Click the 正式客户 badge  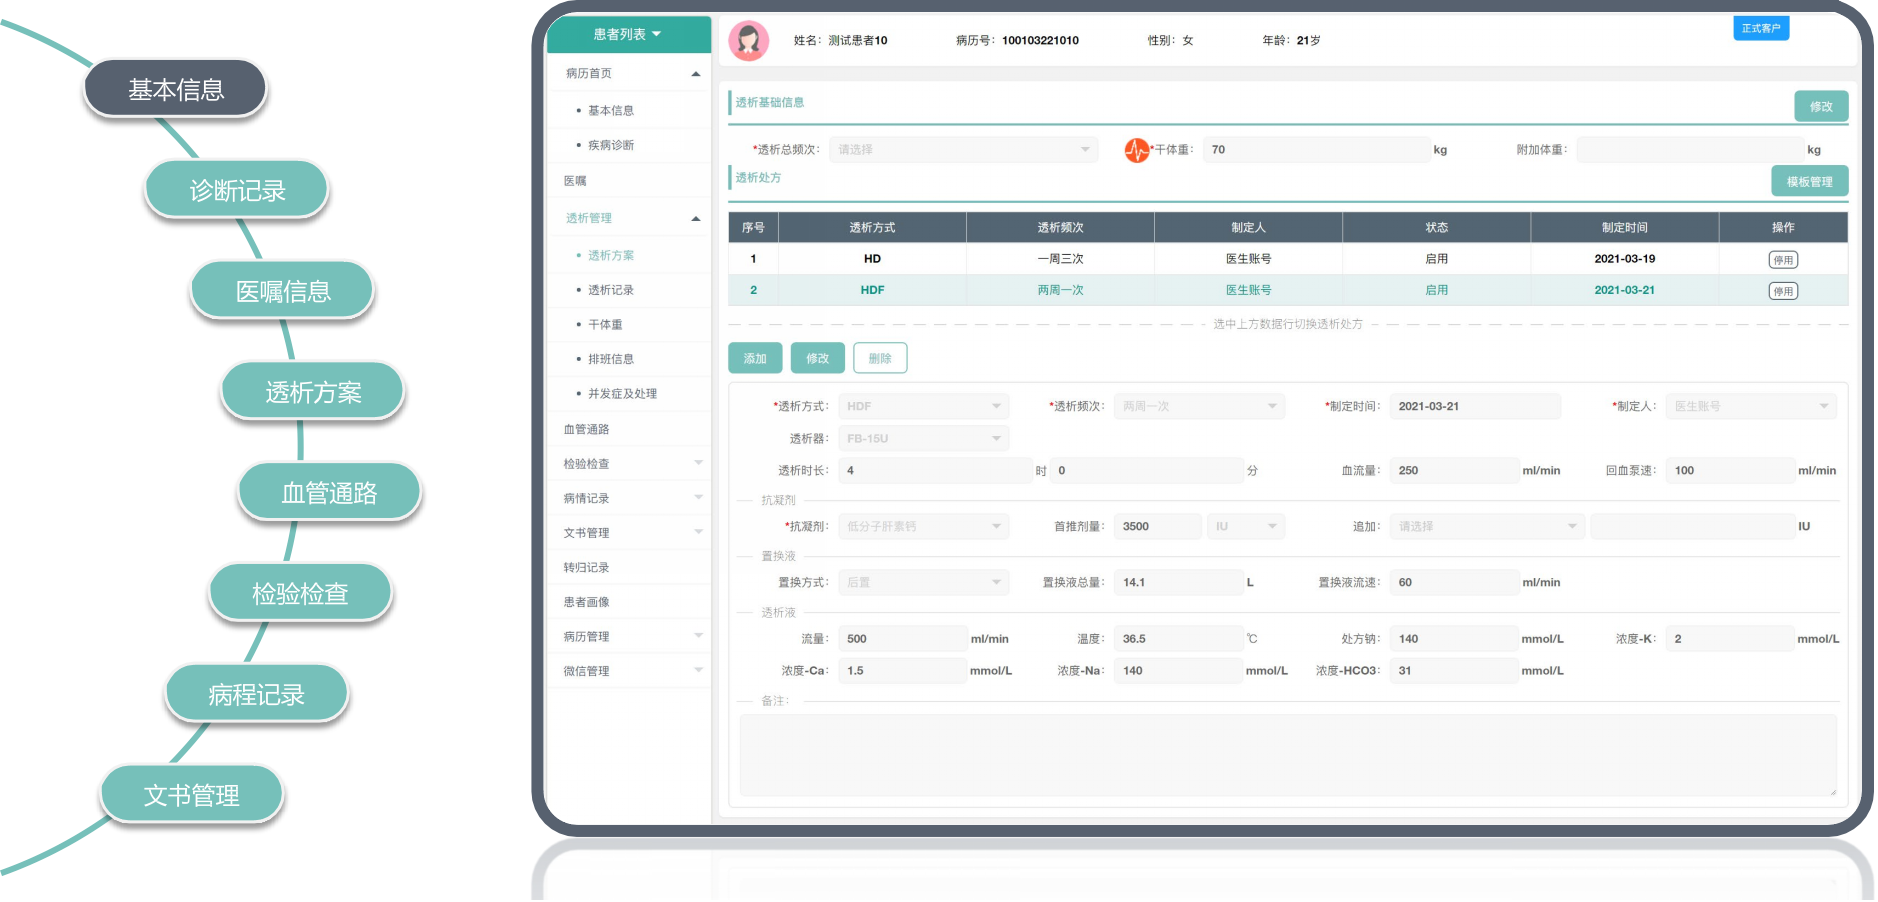1760,28
